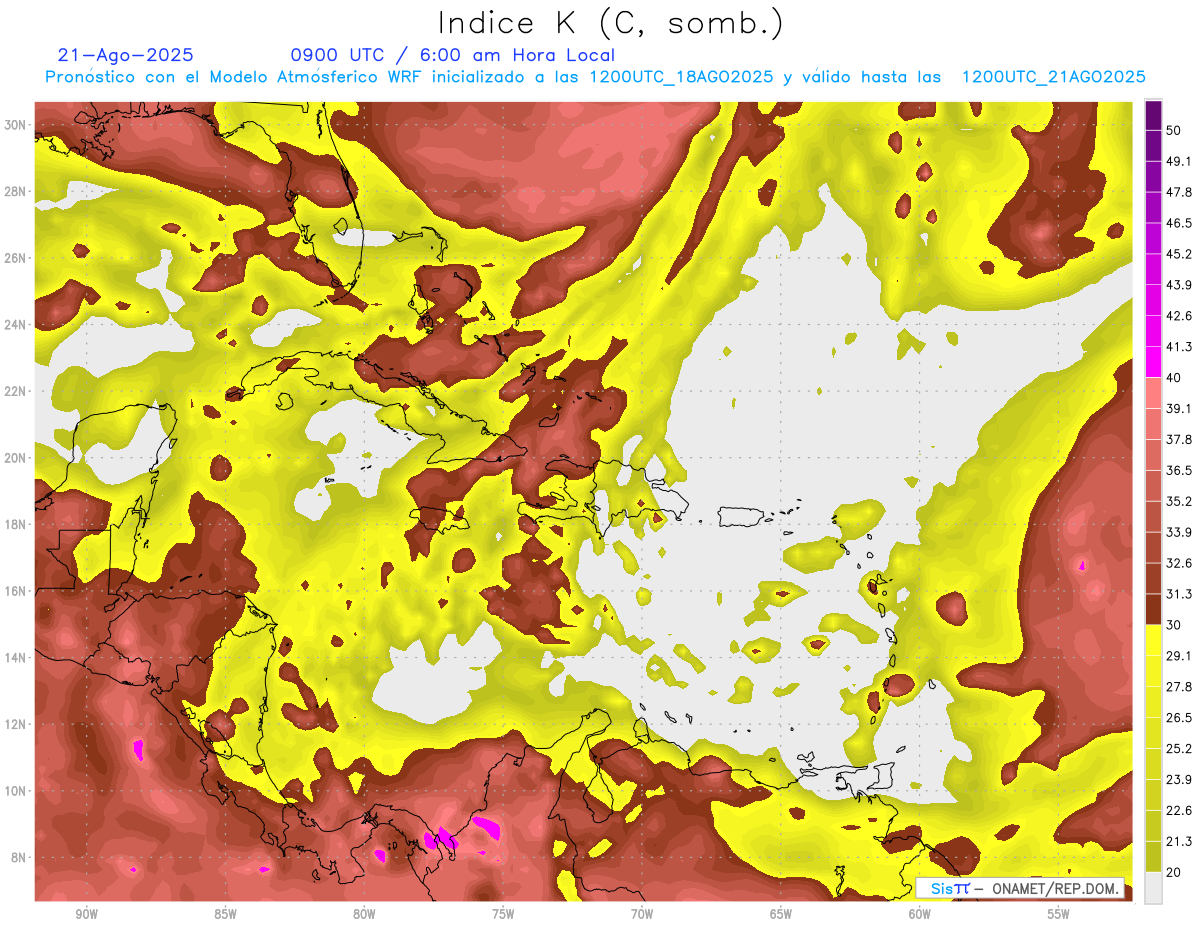This screenshot has height=927, width=1200.
Task: Click the 'Pronostico con el Modelo Atmosferico WRF' line
Action: click(595, 77)
